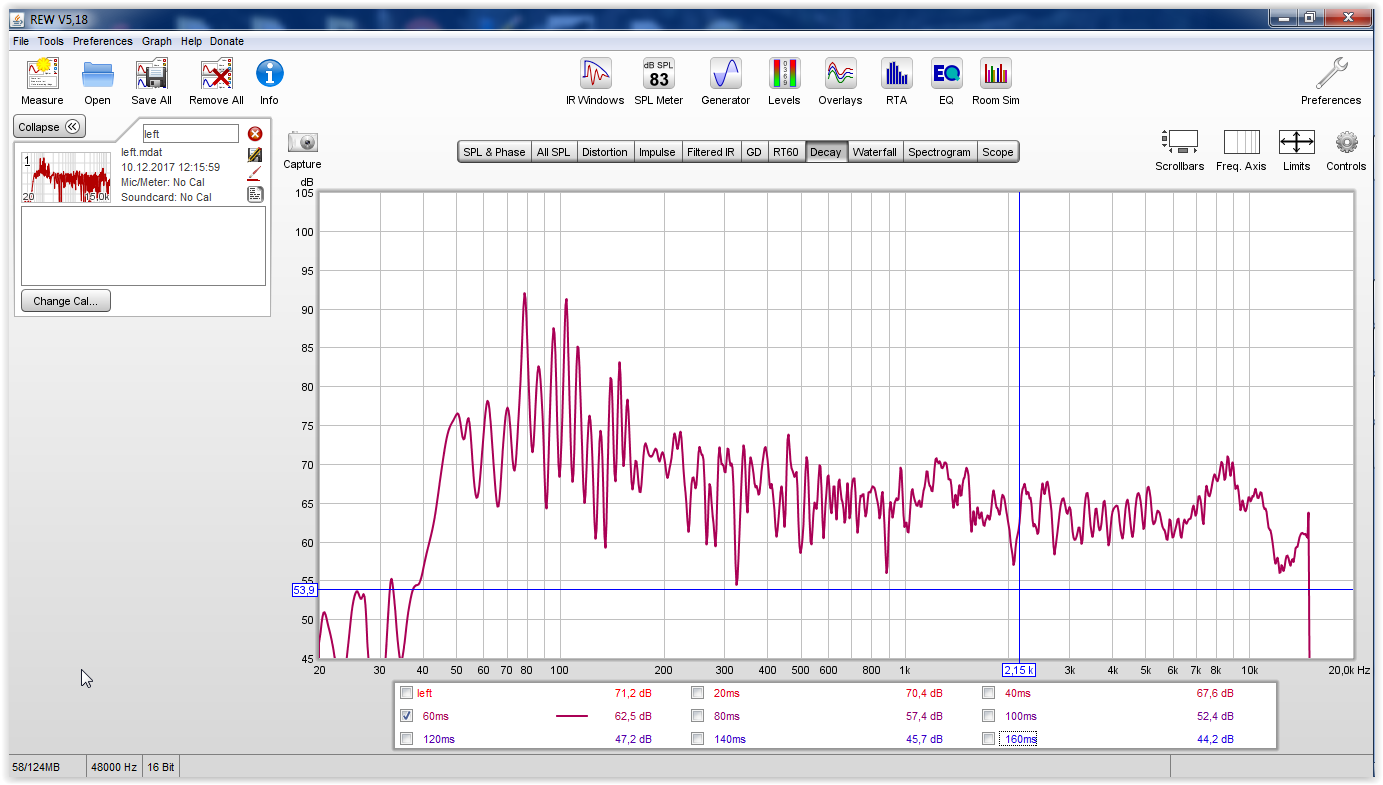Viewport: 1383px width, 785px height.
Task: Click the left measurement name field
Action: [190, 134]
